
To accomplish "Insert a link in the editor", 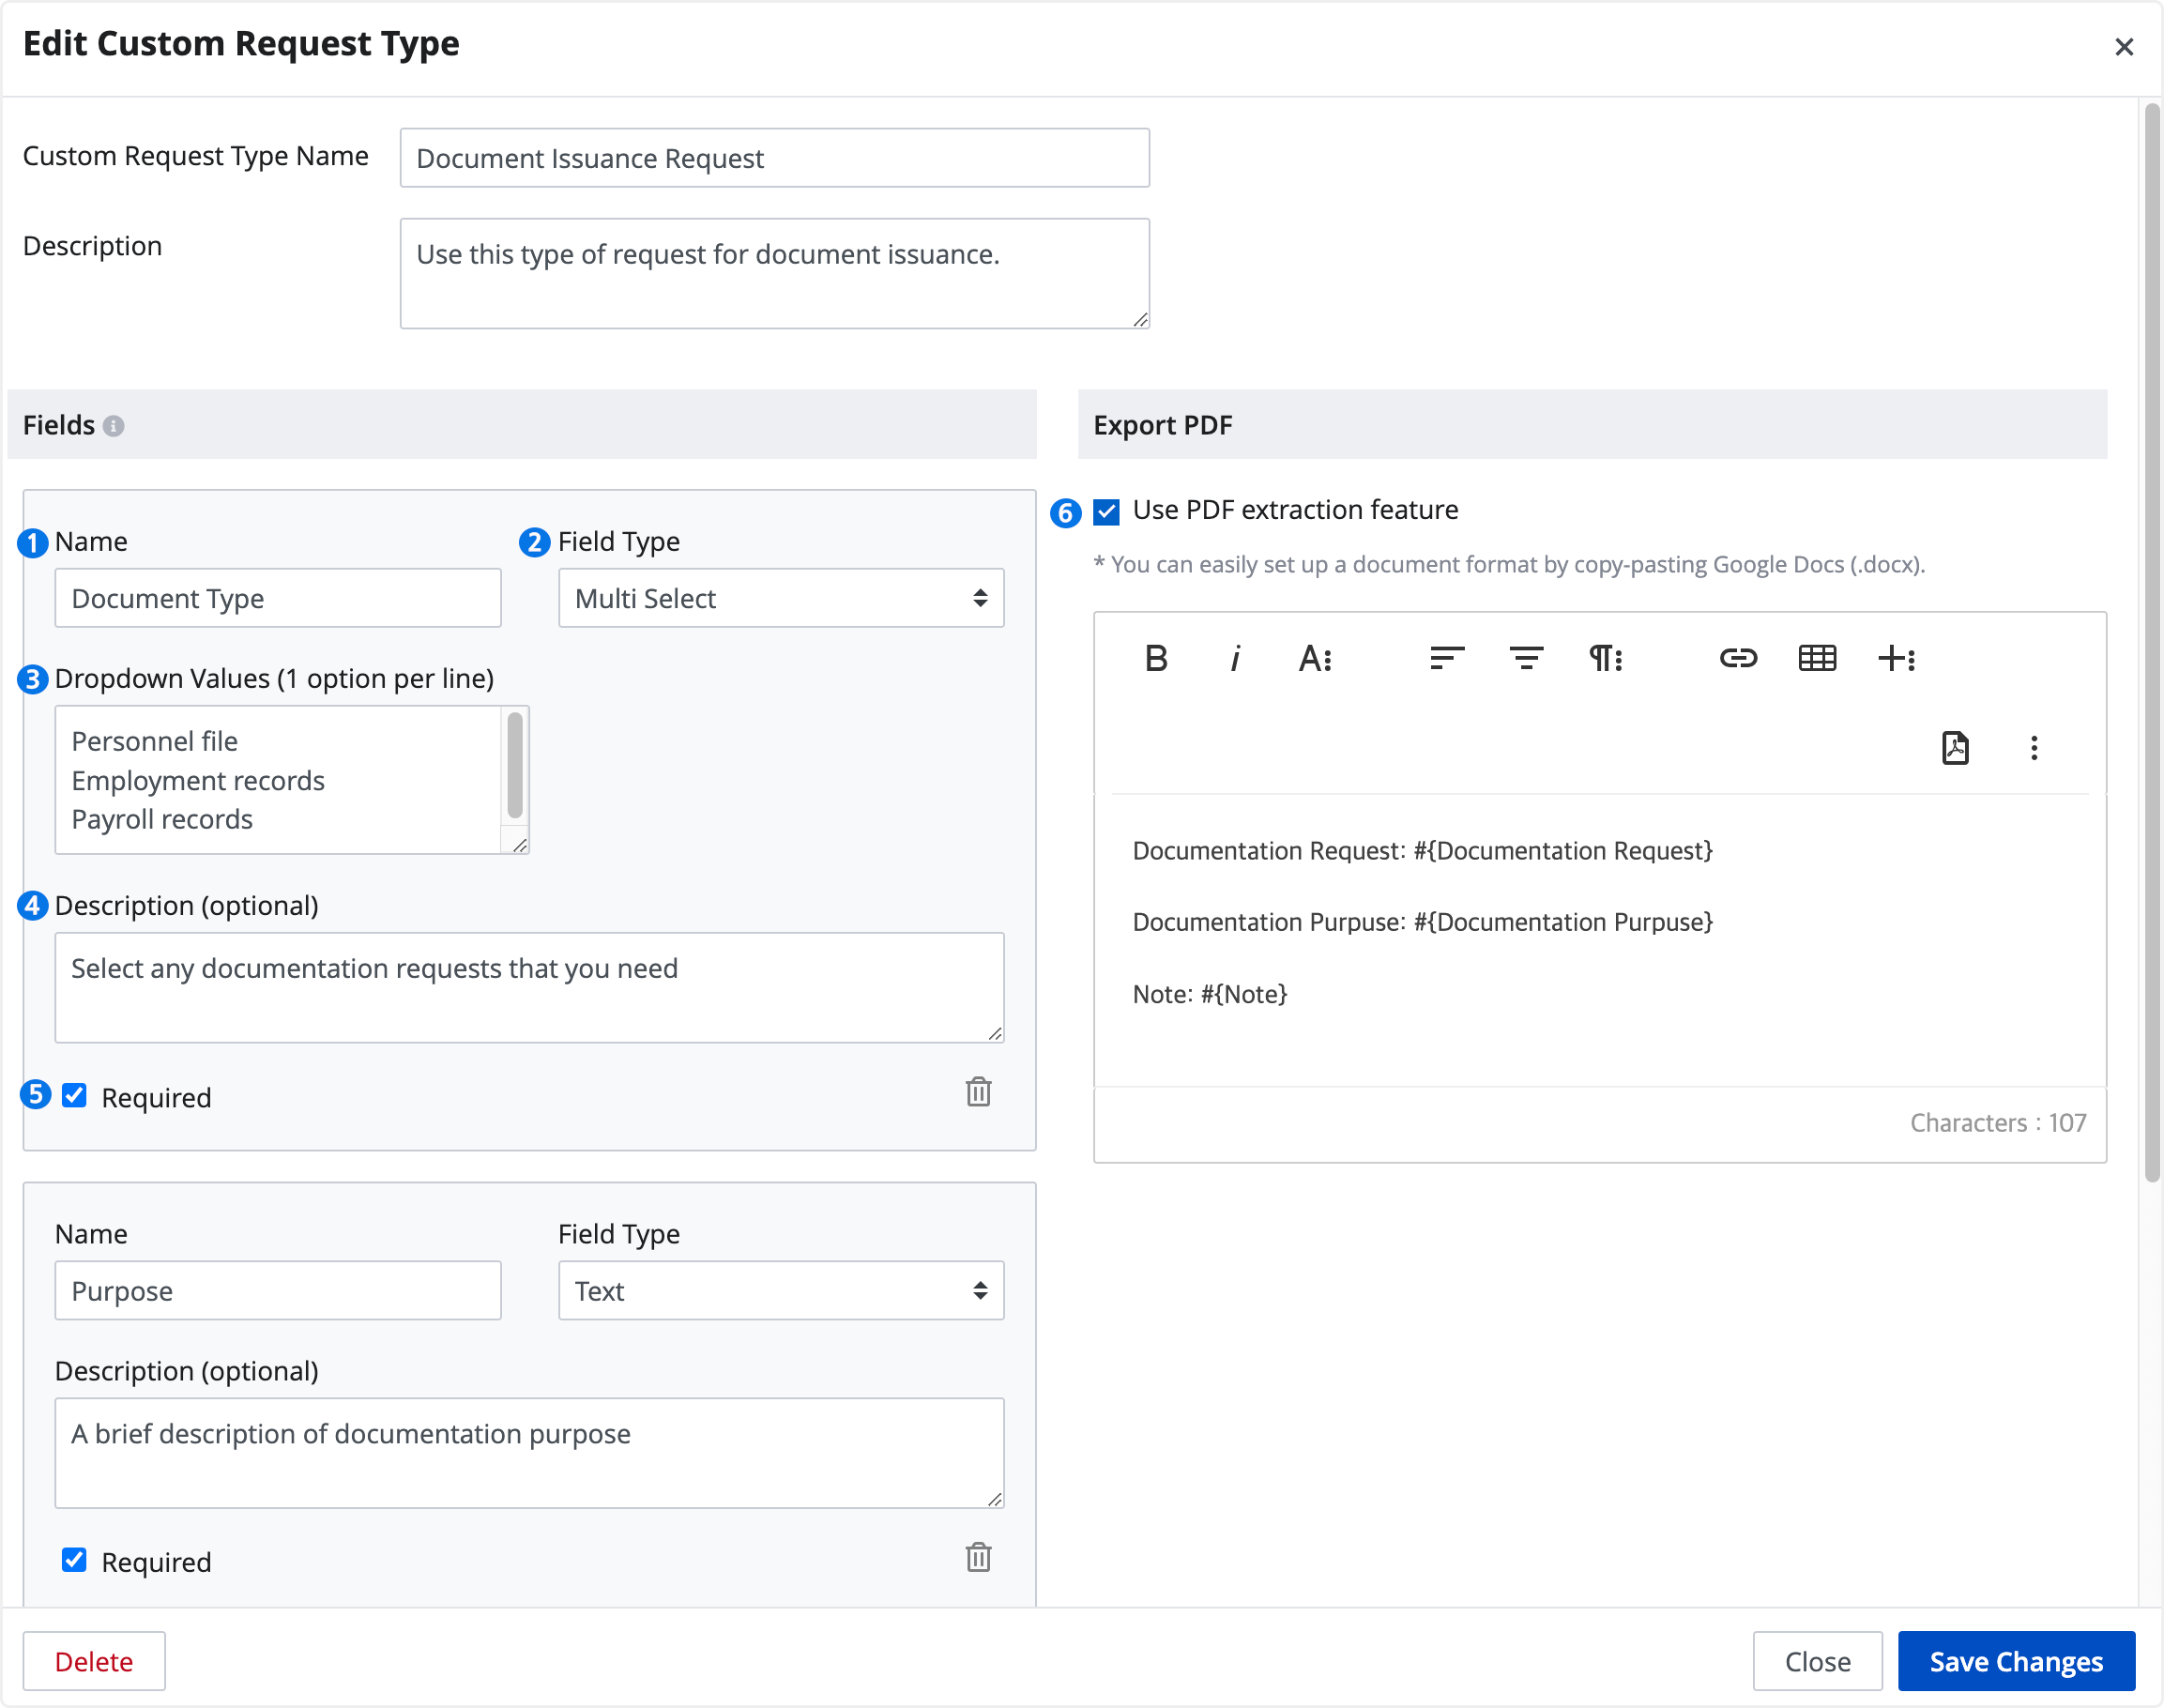I will pyautogui.click(x=1738, y=658).
